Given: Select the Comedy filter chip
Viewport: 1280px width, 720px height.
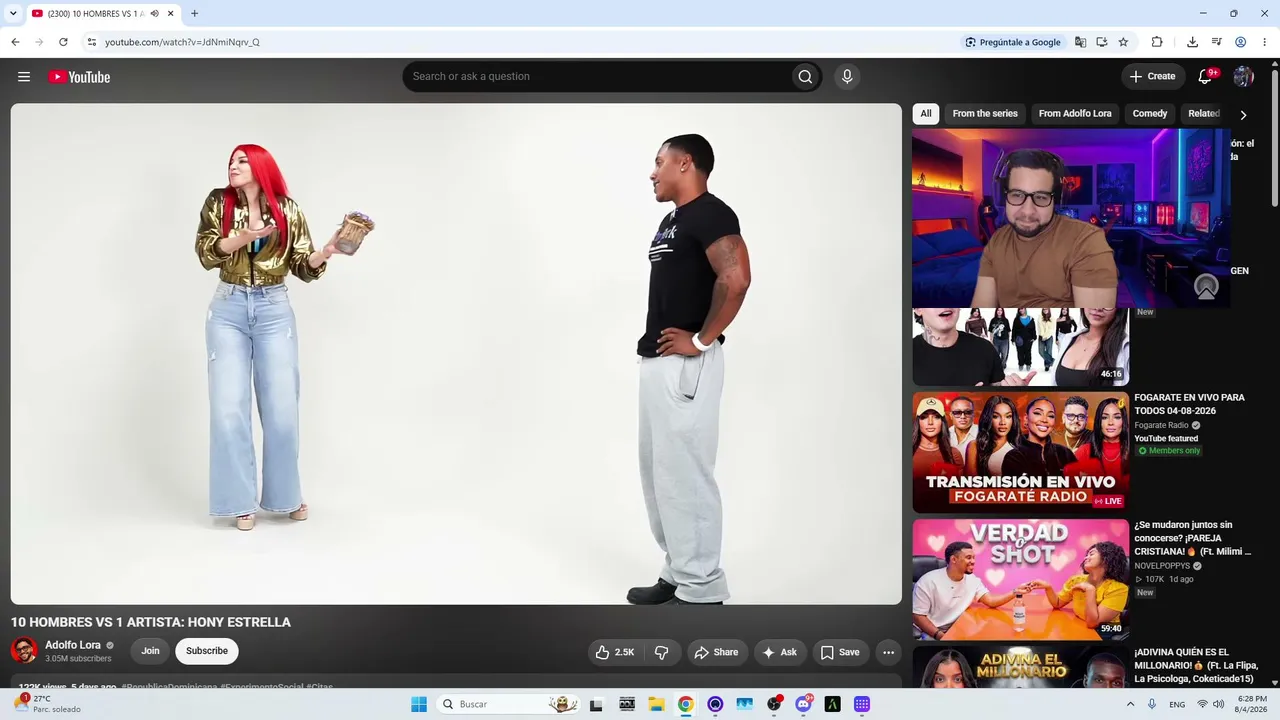Looking at the screenshot, I should (x=1150, y=114).
